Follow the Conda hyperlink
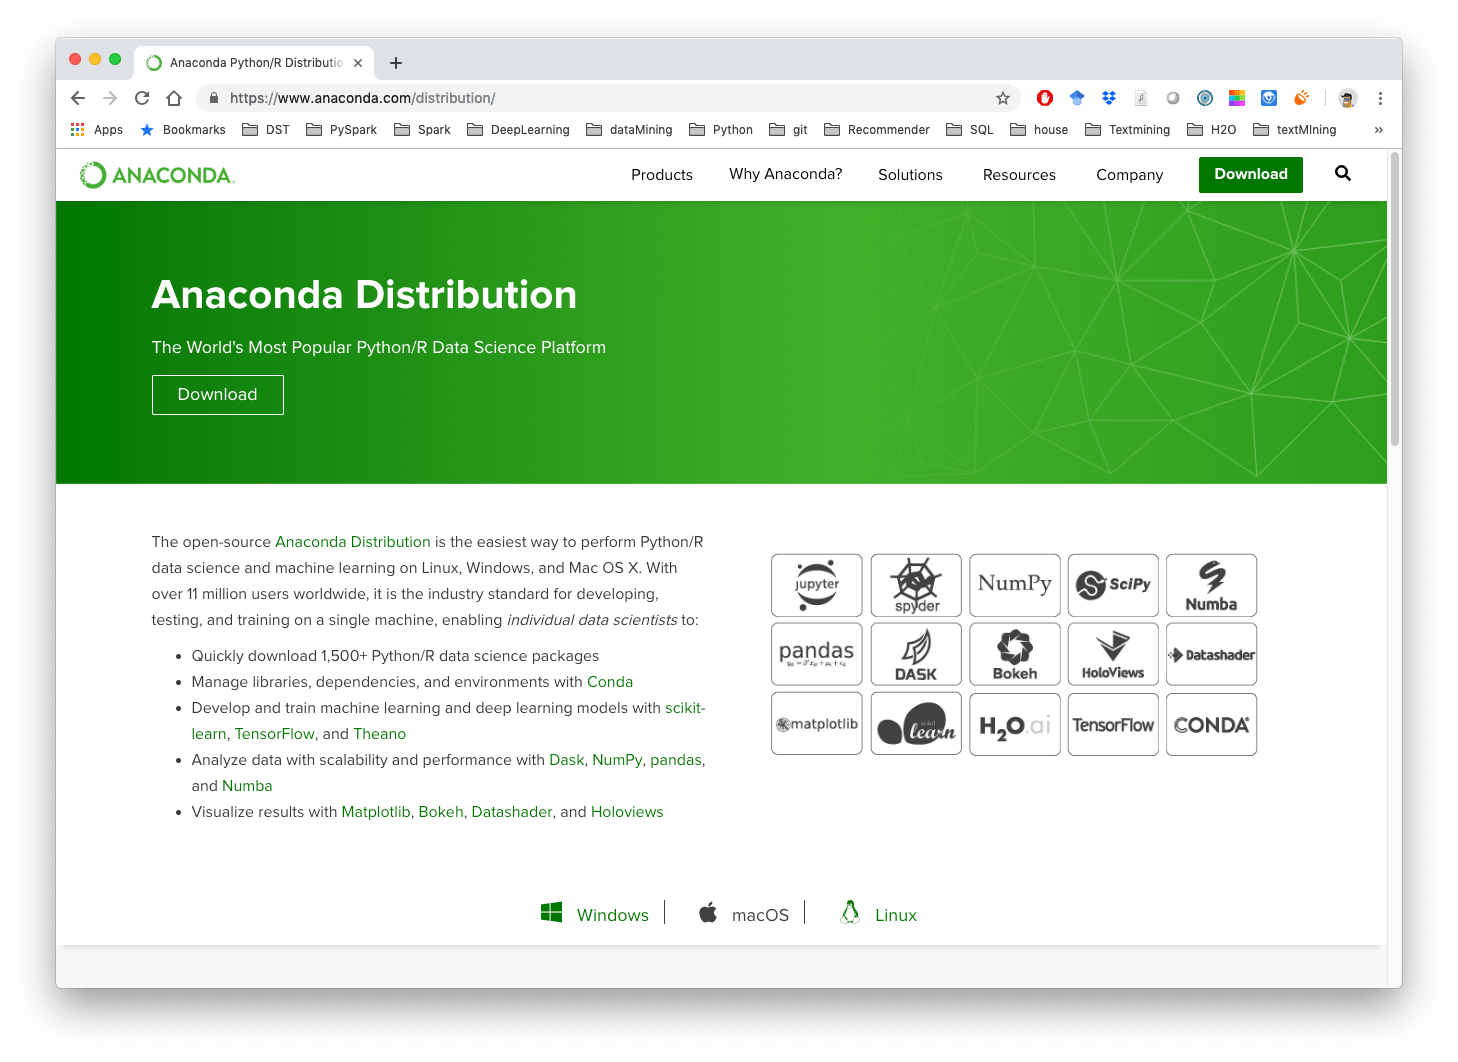The height and width of the screenshot is (1062, 1458). click(610, 681)
